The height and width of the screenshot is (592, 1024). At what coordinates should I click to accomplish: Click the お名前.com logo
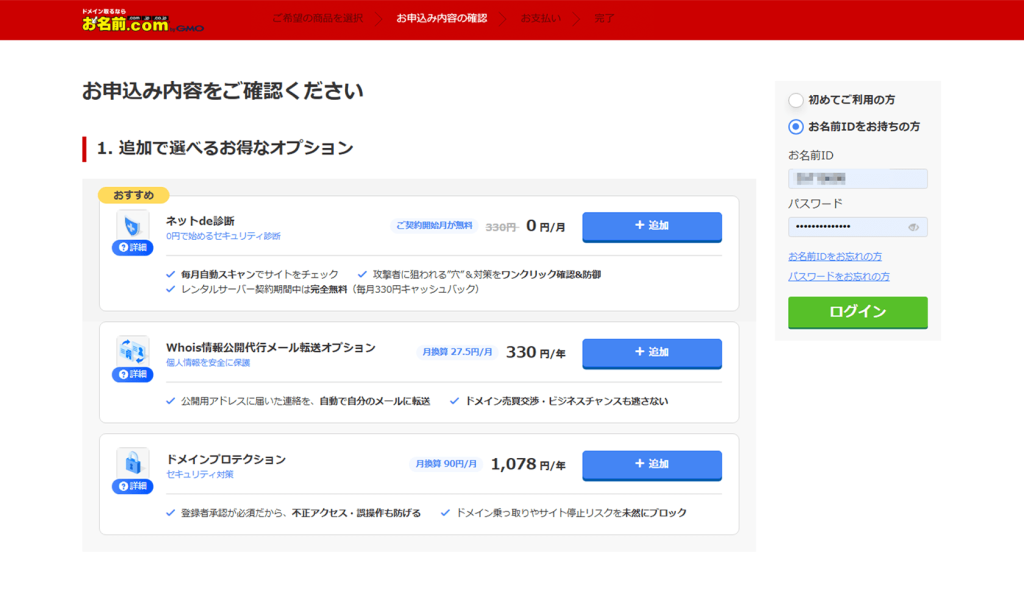[x=141, y=21]
